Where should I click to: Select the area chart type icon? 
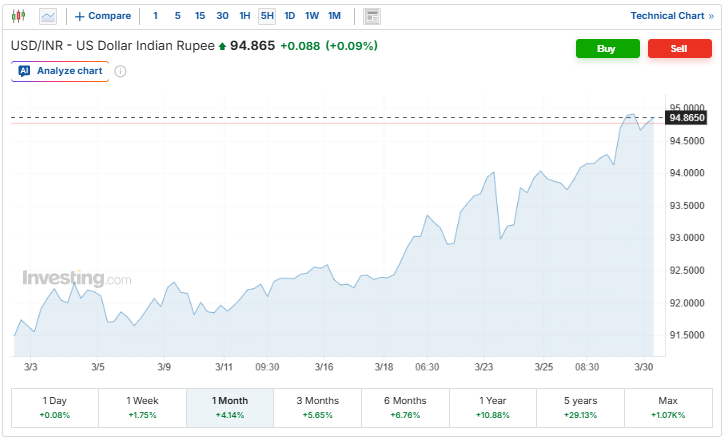click(x=48, y=16)
